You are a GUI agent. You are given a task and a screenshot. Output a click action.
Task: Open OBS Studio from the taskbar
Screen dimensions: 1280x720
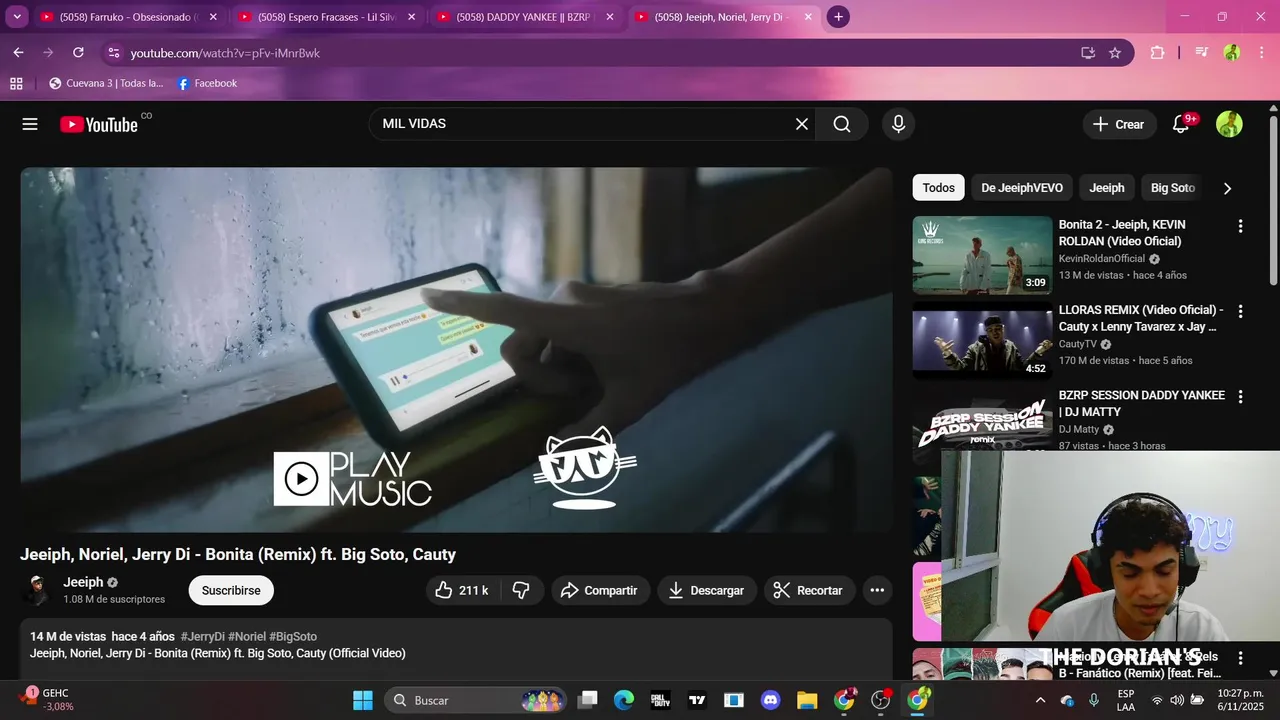coord(881,700)
